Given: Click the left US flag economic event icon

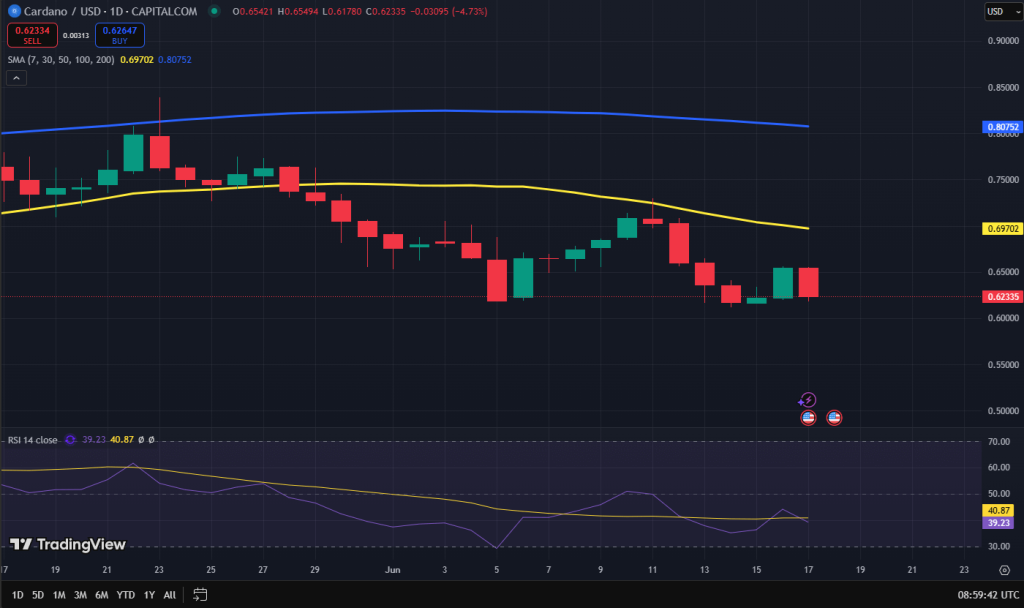Looking at the screenshot, I should tap(807, 417).
